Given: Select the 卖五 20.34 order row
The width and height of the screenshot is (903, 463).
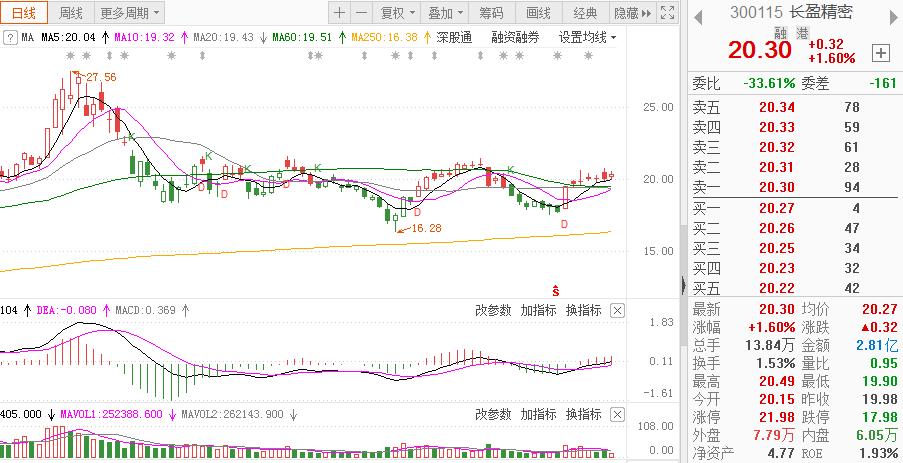Looking at the screenshot, I should [x=795, y=107].
